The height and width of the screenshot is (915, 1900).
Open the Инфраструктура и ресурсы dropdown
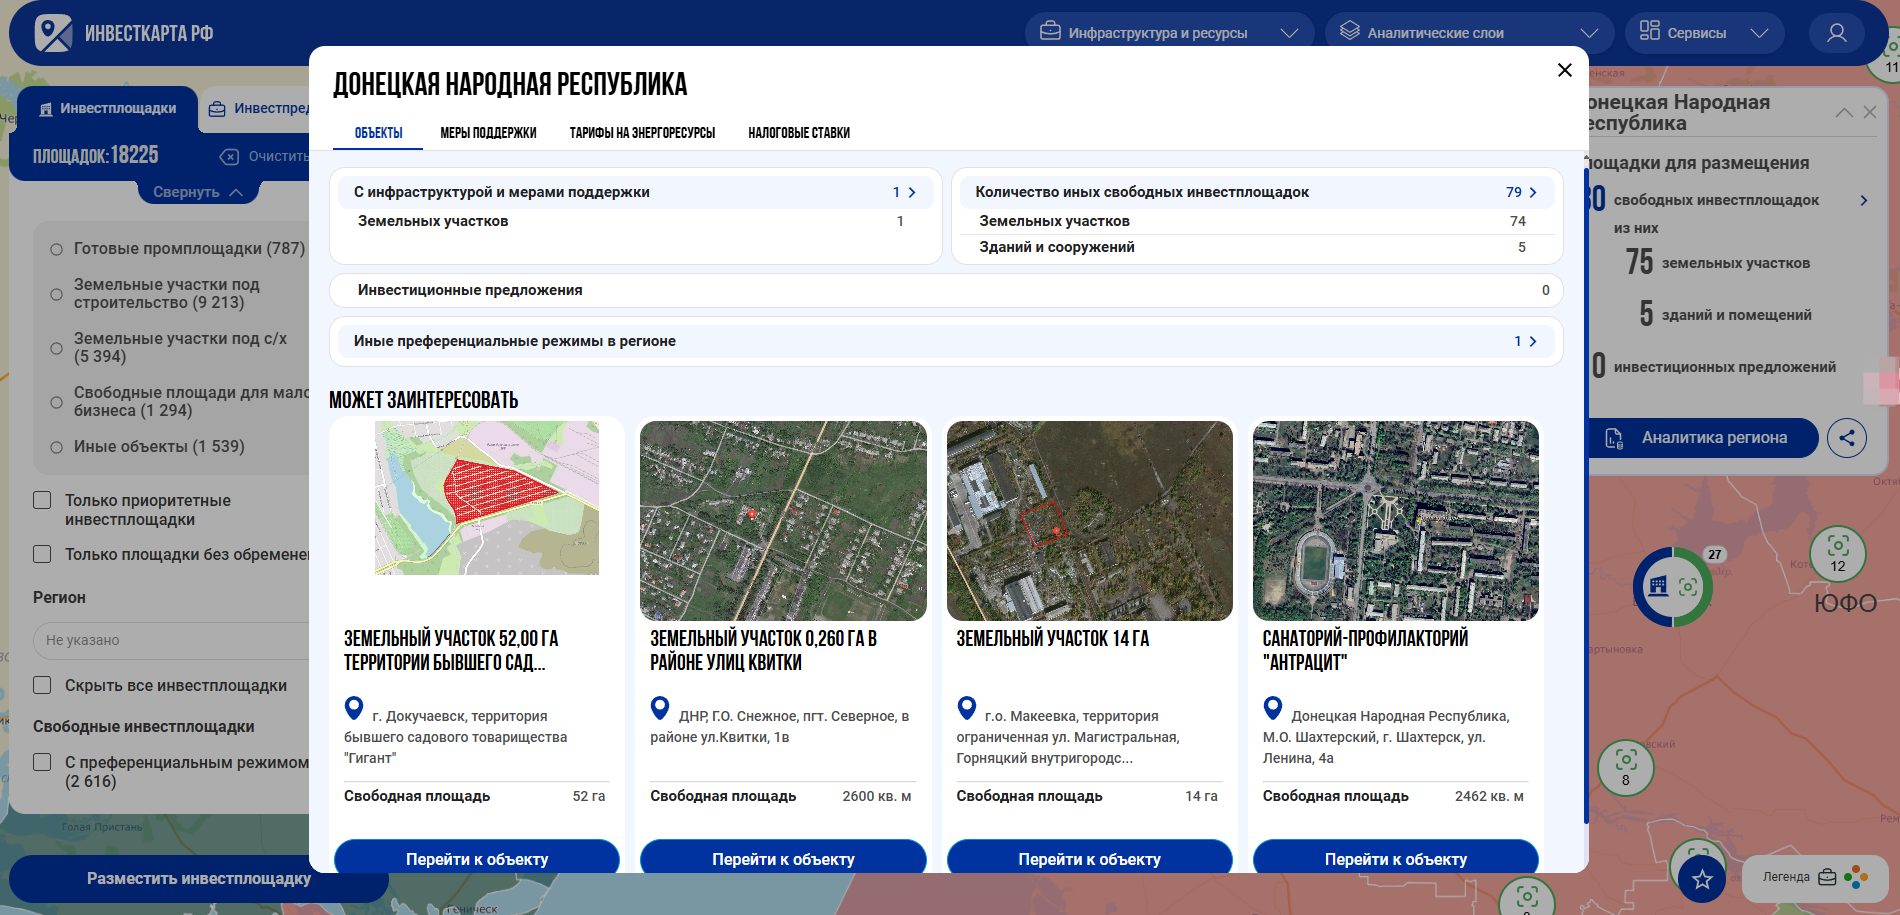pos(1169,33)
